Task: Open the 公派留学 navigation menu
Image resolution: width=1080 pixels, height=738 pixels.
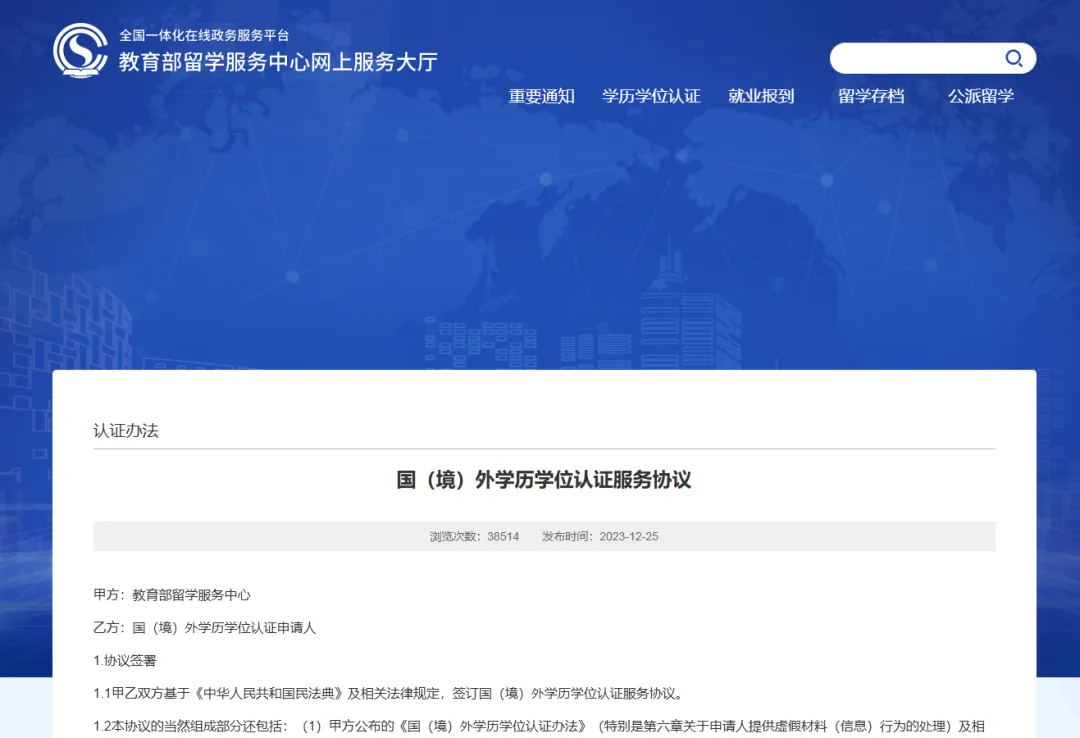Action: (x=978, y=95)
